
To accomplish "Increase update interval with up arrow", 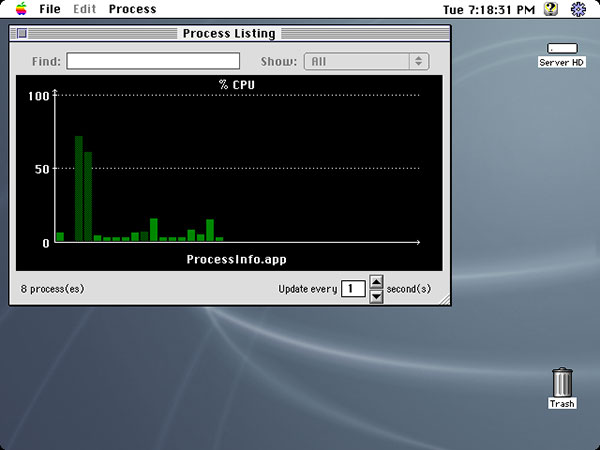I will tap(377, 282).
